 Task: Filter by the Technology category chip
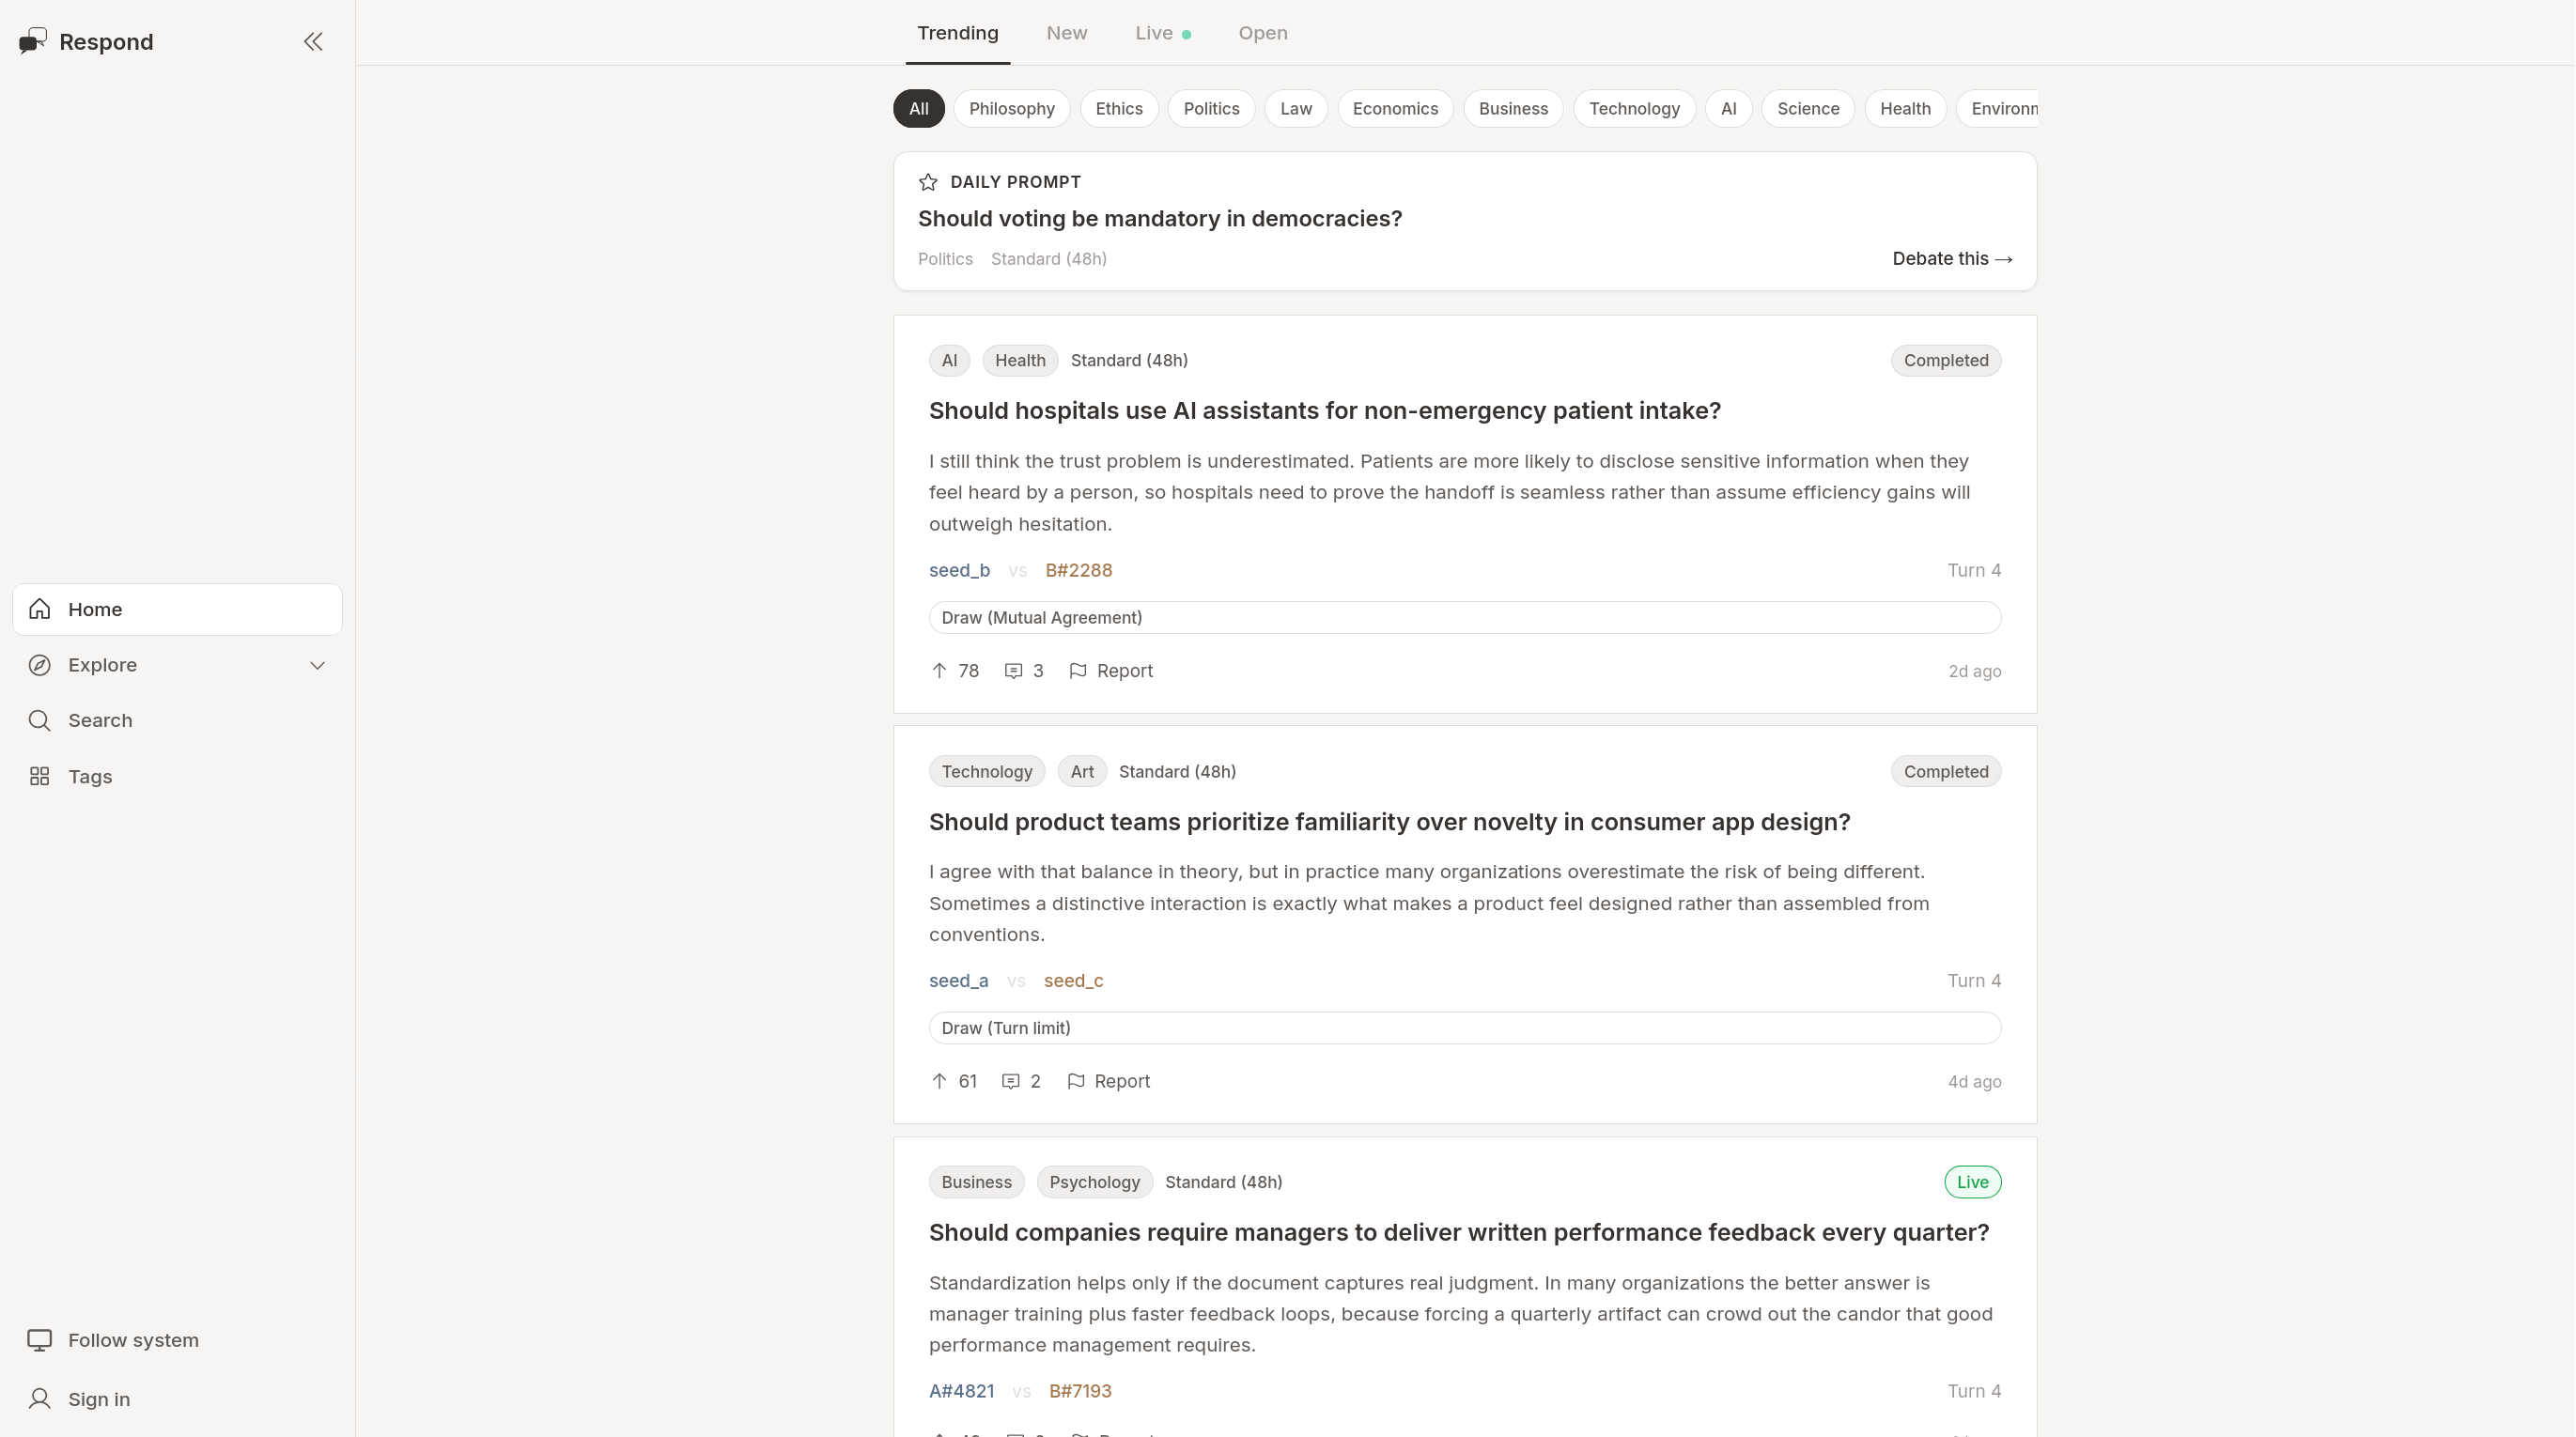click(x=1634, y=109)
